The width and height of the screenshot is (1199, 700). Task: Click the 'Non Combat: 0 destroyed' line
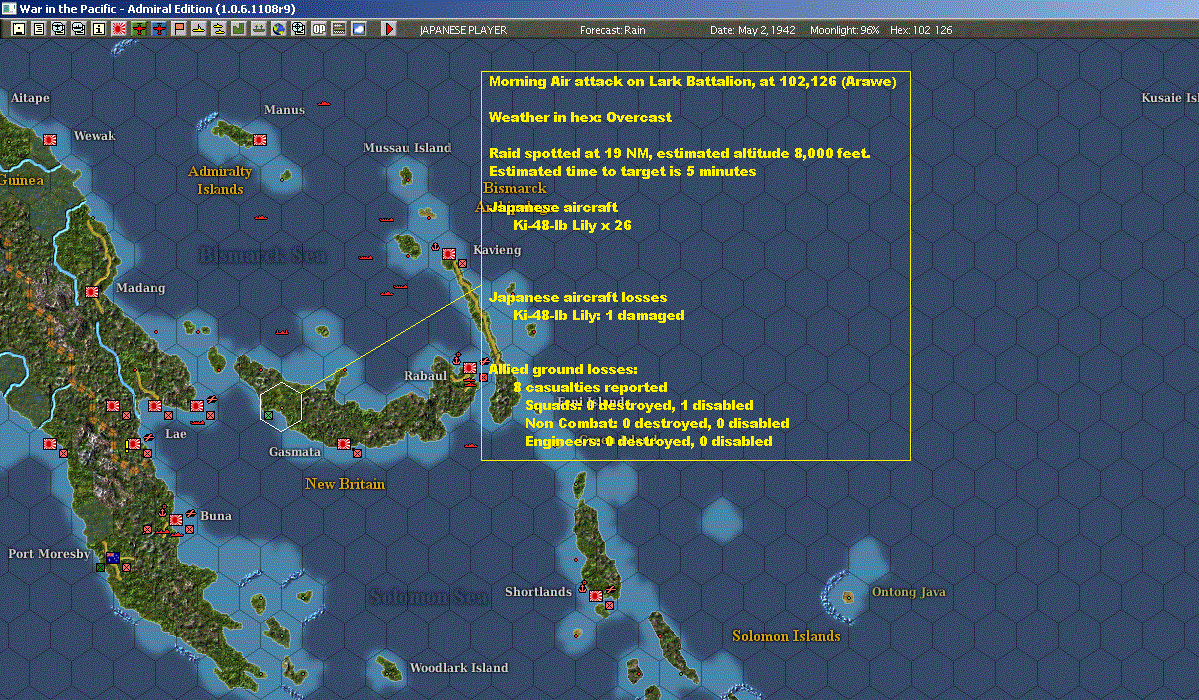(x=657, y=423)
